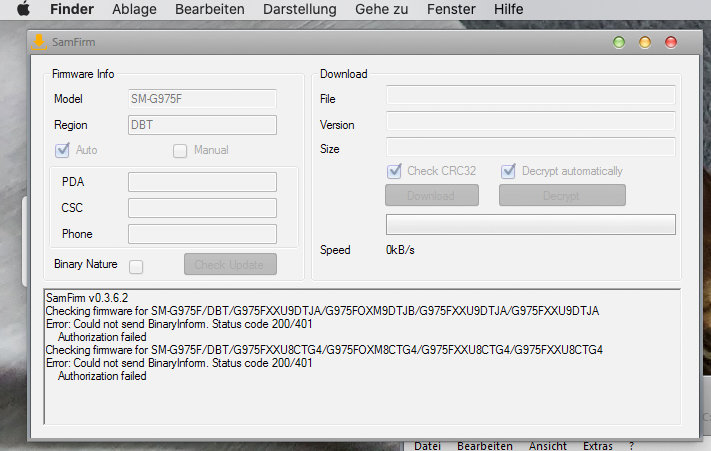Viewport: 711px width, 451px height.
Task: Toggle the Check CRC32 checkbox
Action: (394, 171)
